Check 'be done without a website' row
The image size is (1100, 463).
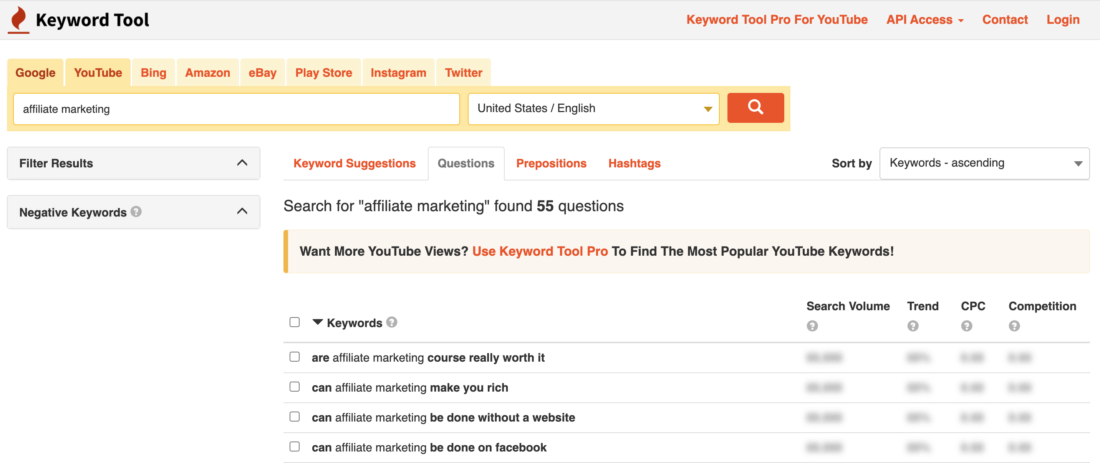pos(295,417)
